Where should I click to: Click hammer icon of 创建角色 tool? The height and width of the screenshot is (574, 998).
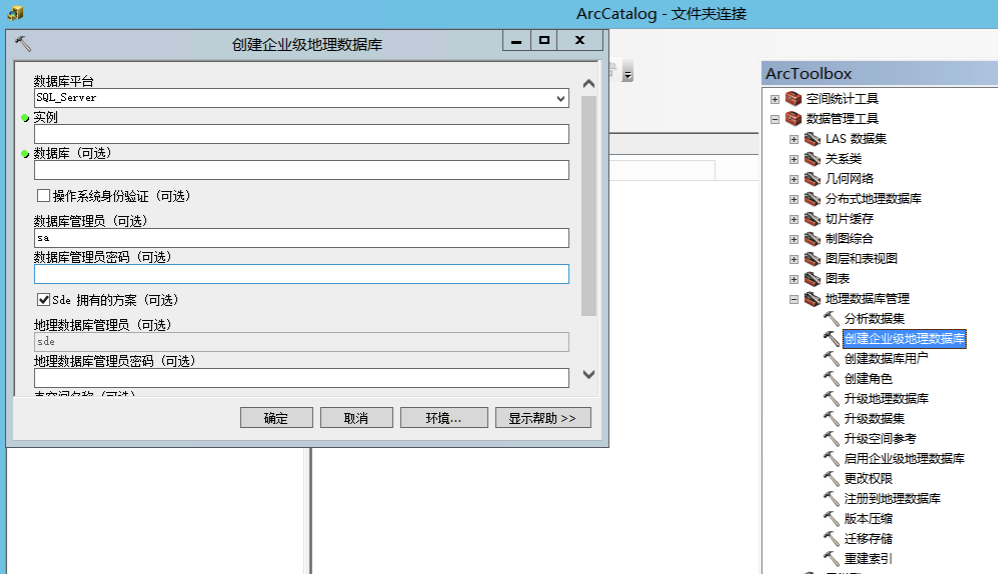(831, 379)
